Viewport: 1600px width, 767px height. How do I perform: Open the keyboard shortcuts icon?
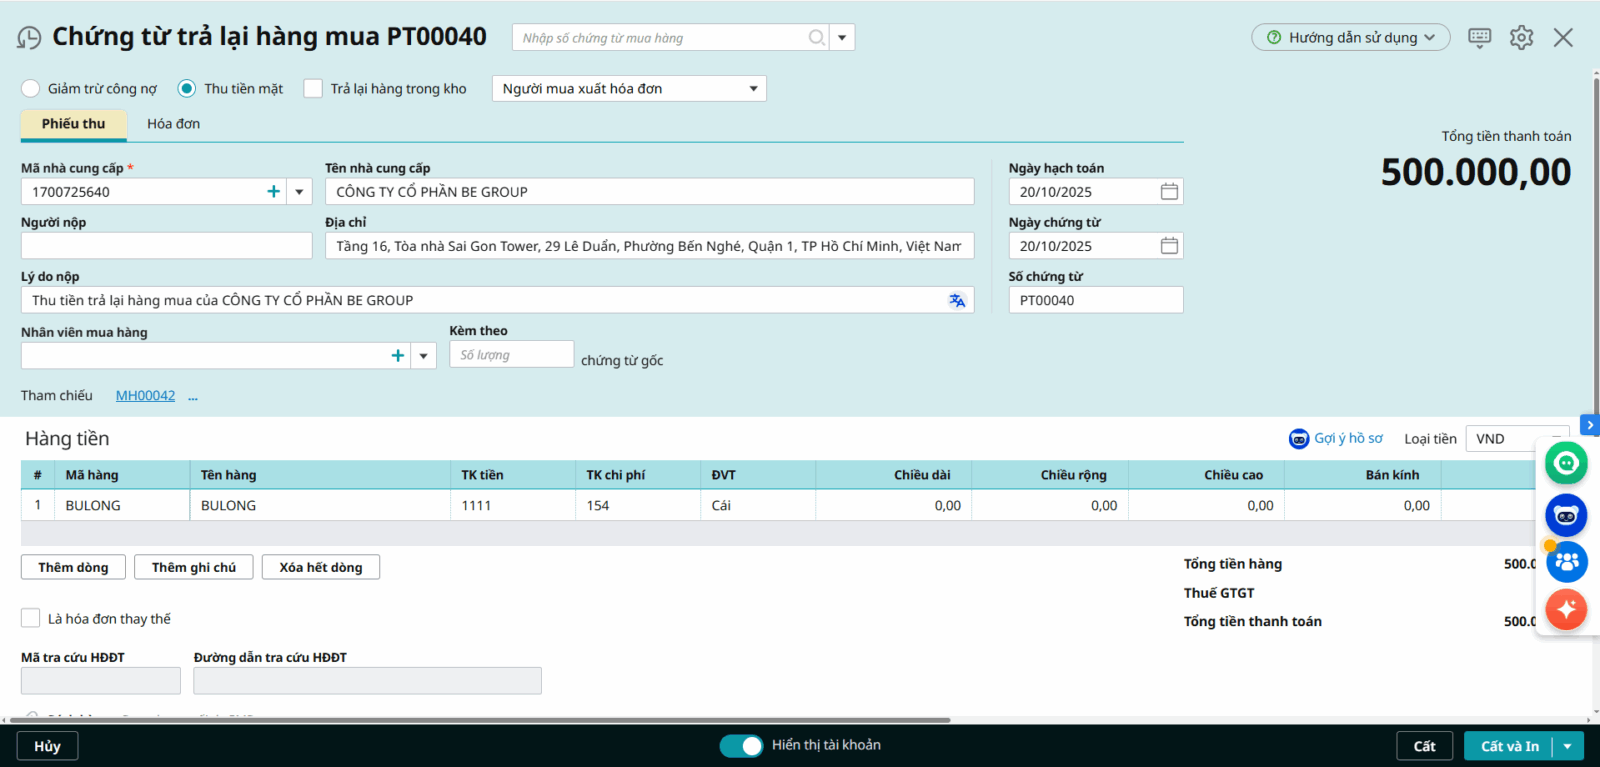(1479, 38)
